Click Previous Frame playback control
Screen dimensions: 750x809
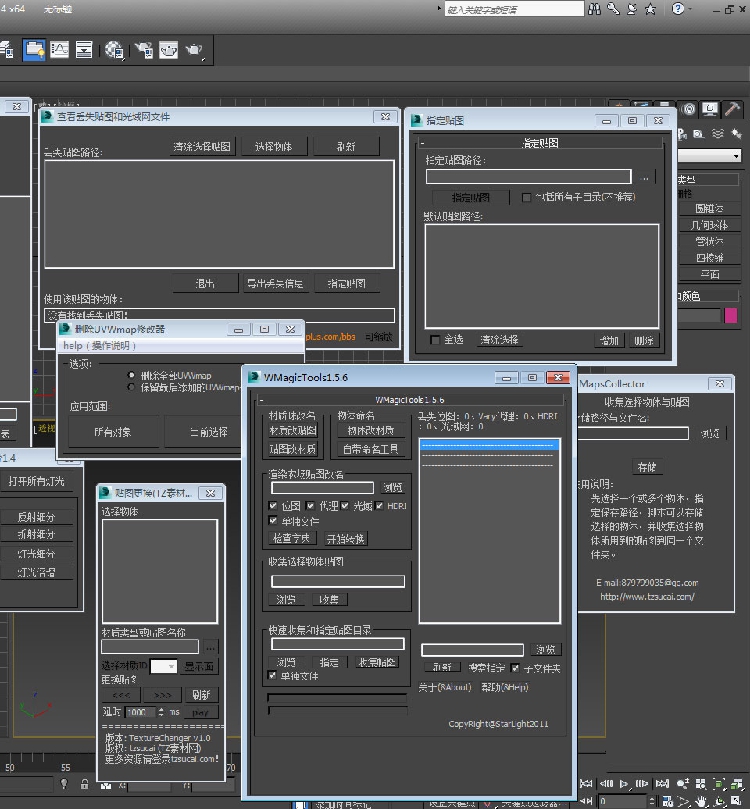coord(607,784)
